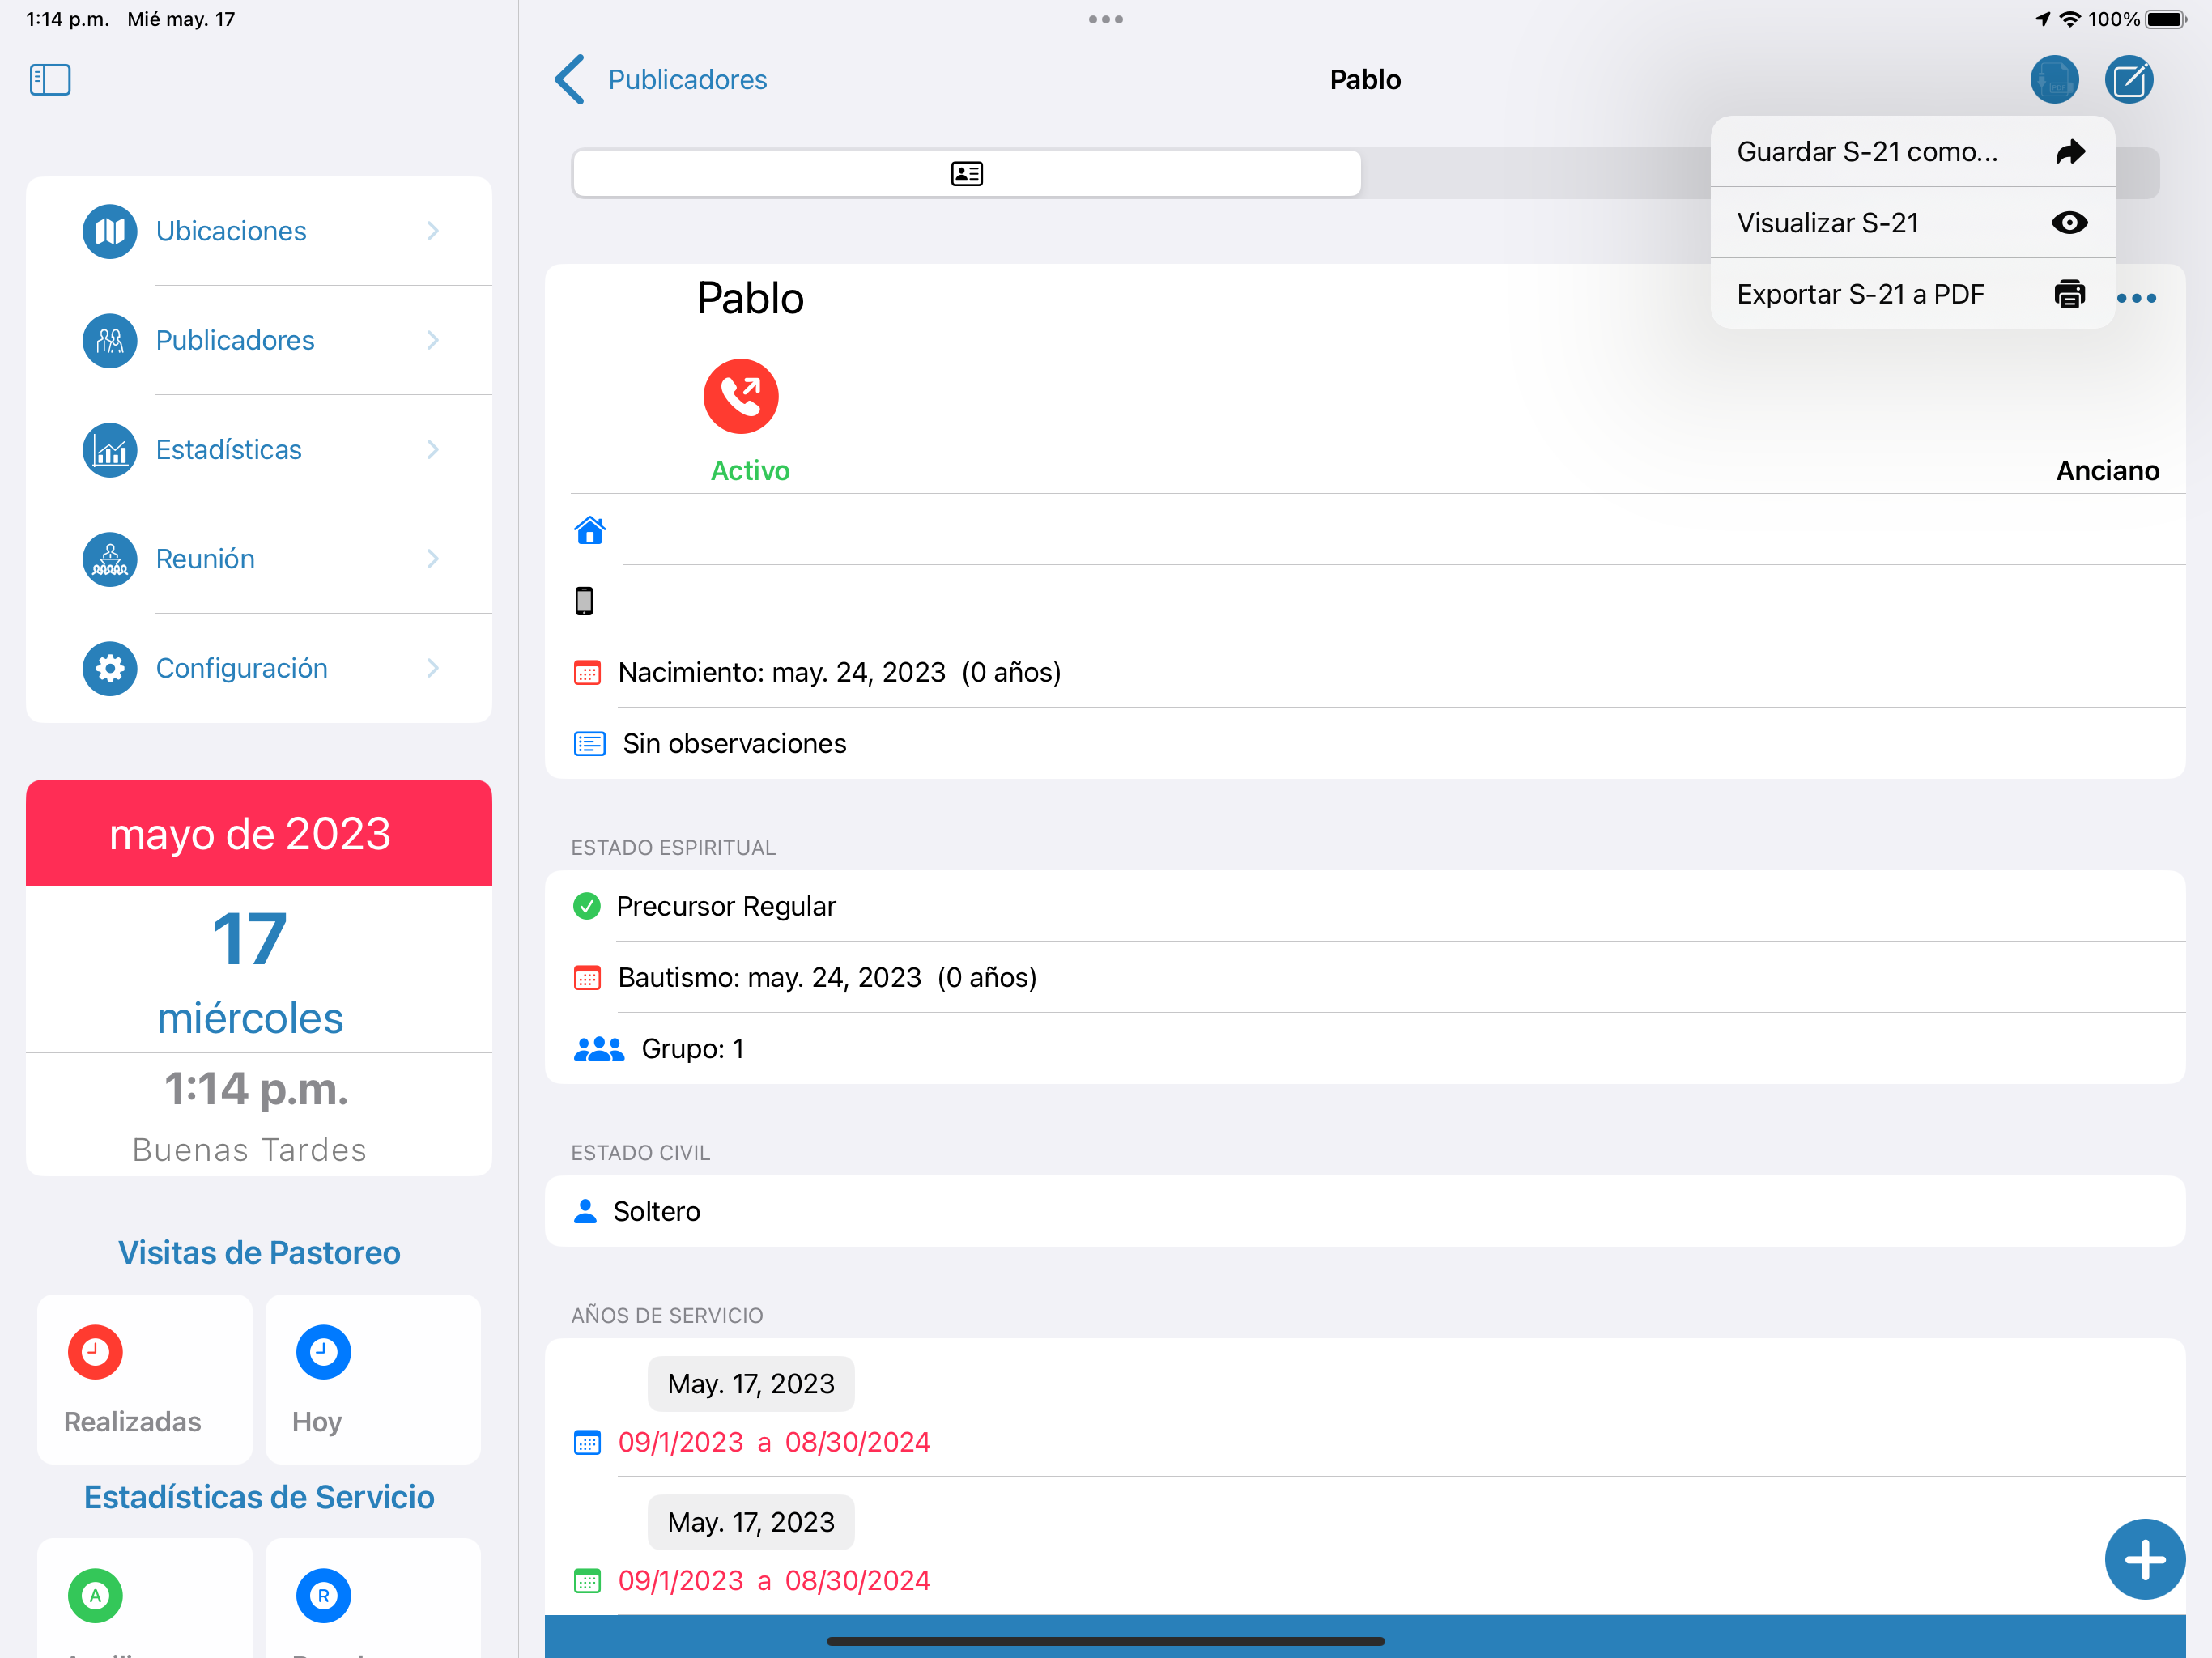This screenshot has width=2212, height=1658.
Task: Select the contact card segment tab
Action: pyautogui.click(x=966, y=174)
